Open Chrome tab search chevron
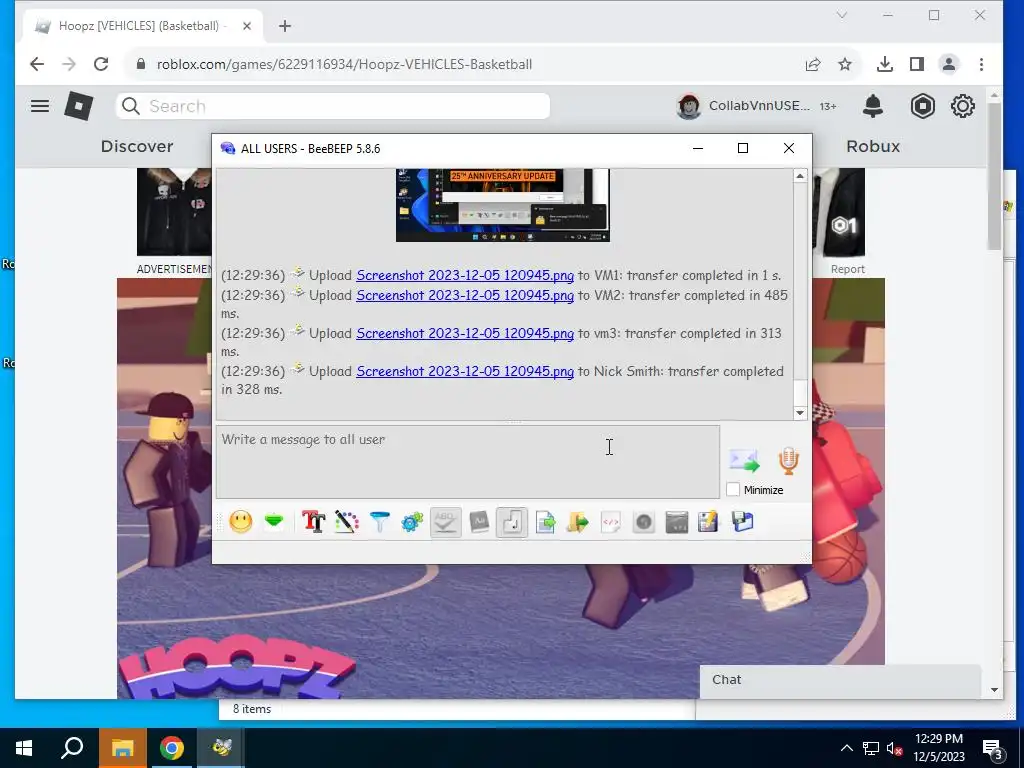 coord(842,15)
